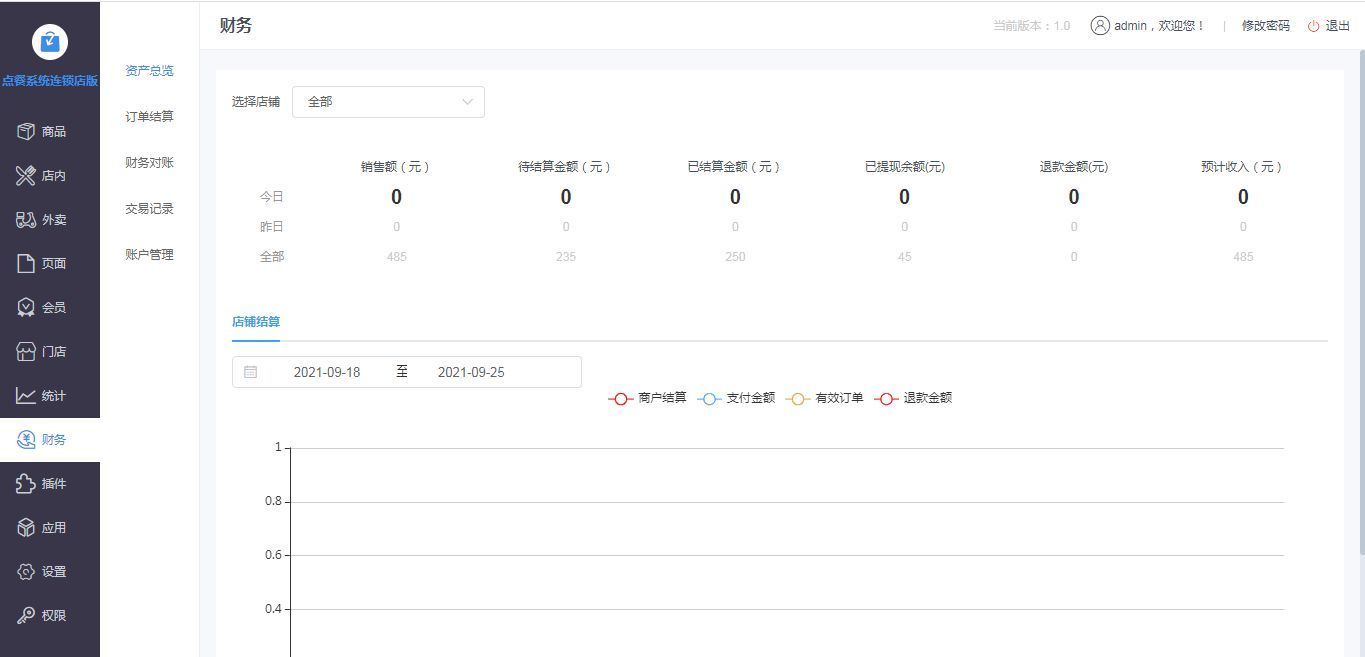
Task: Click 退款金额(元) column header
Action: pos(1074,167)
